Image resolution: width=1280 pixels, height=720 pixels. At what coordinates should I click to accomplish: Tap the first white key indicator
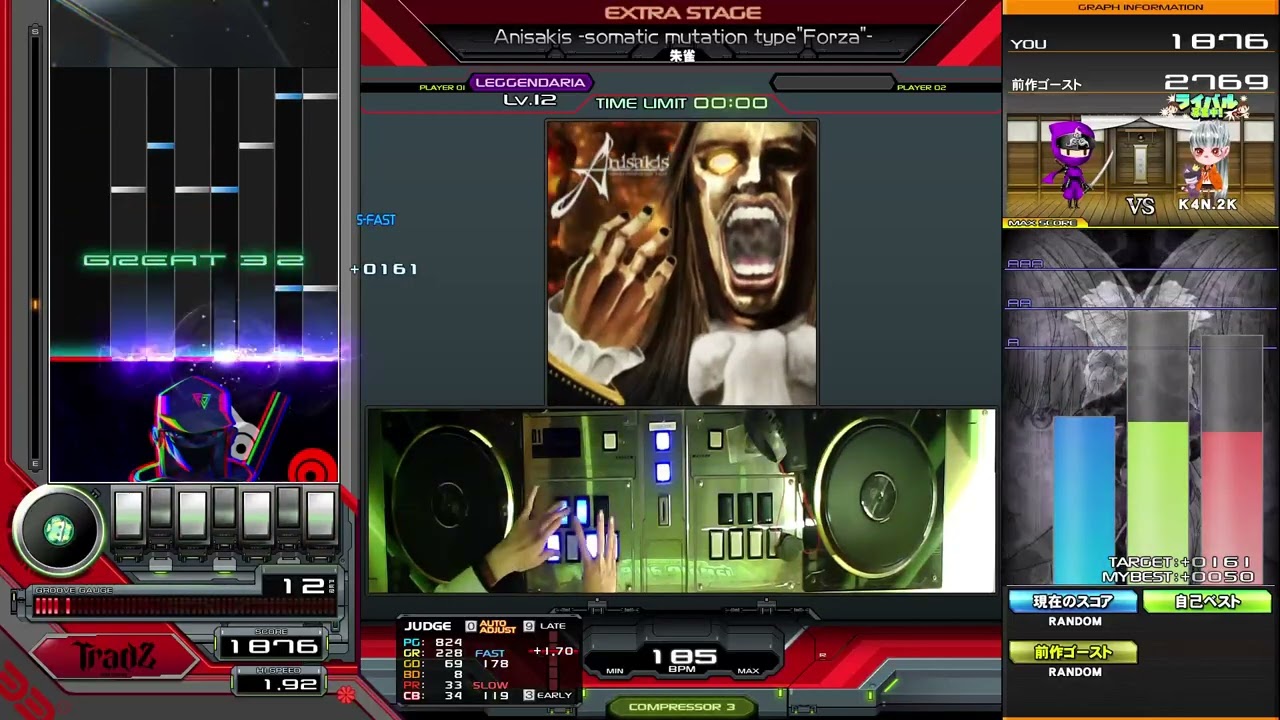click(x=128, y=515)
